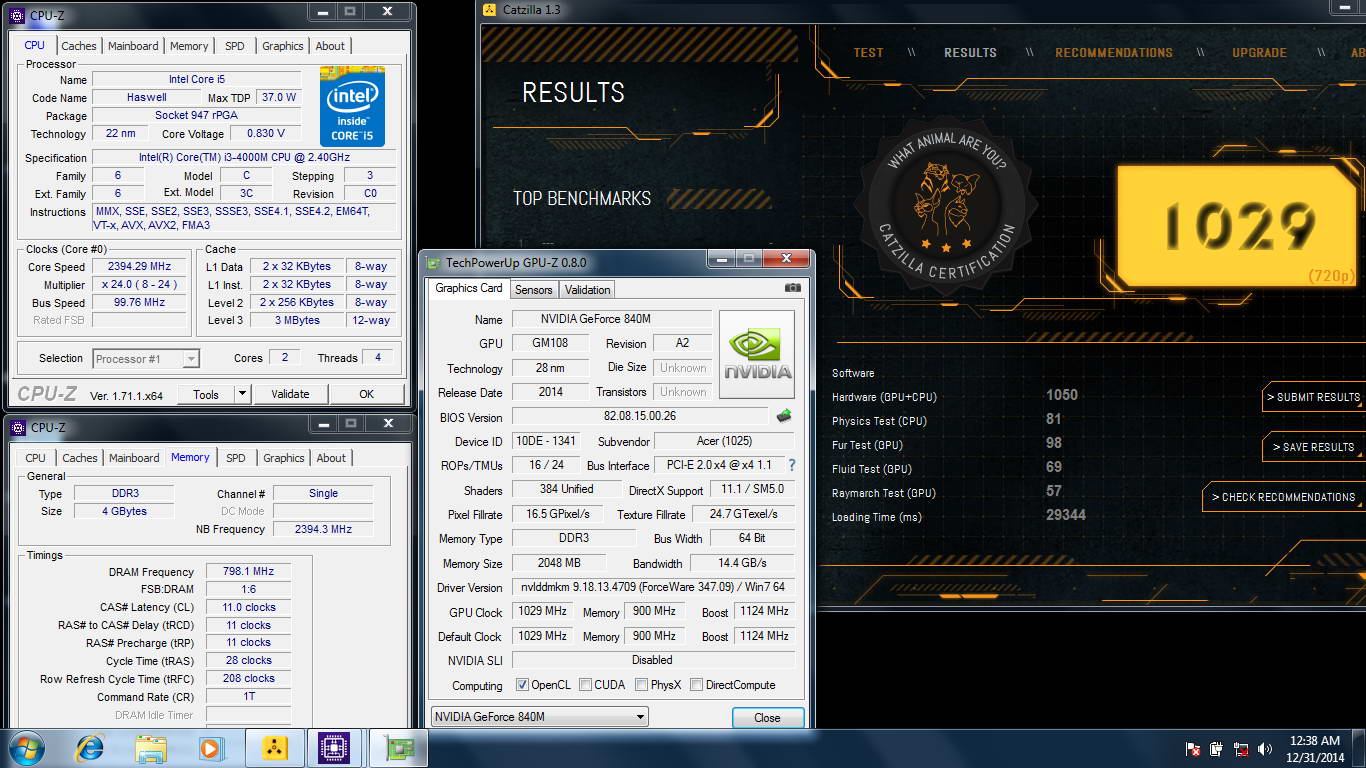
Task: Click the GPU name field NVIDIA GeForce 840M
Action: pyautogui.click(x=611, y=319)
